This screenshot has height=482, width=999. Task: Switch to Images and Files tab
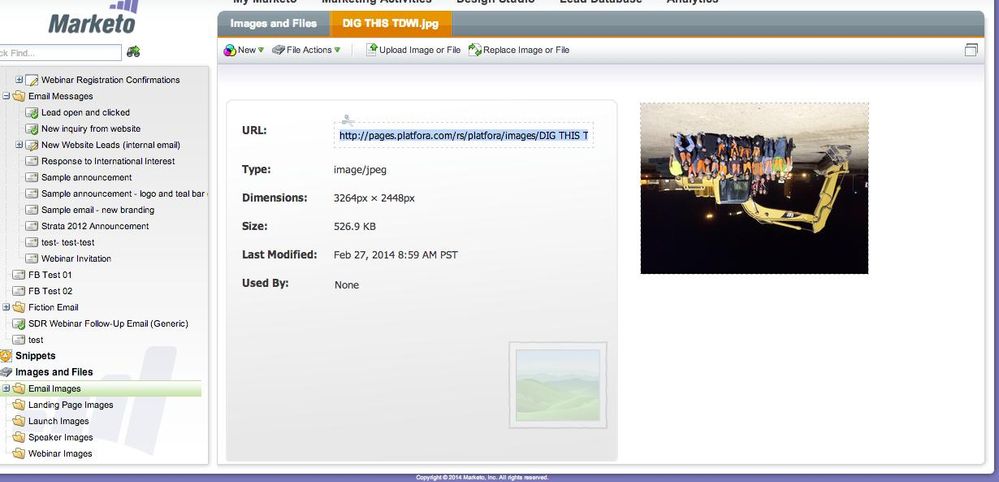pyautogui.click(x=273, y=23)
